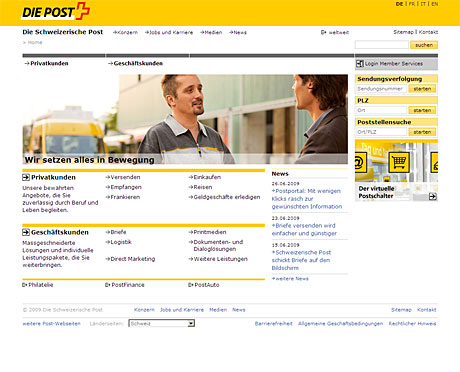Open the Reisen link
Image resolution: width=460 pixels, height=372 pixels.
pos(200,187)
